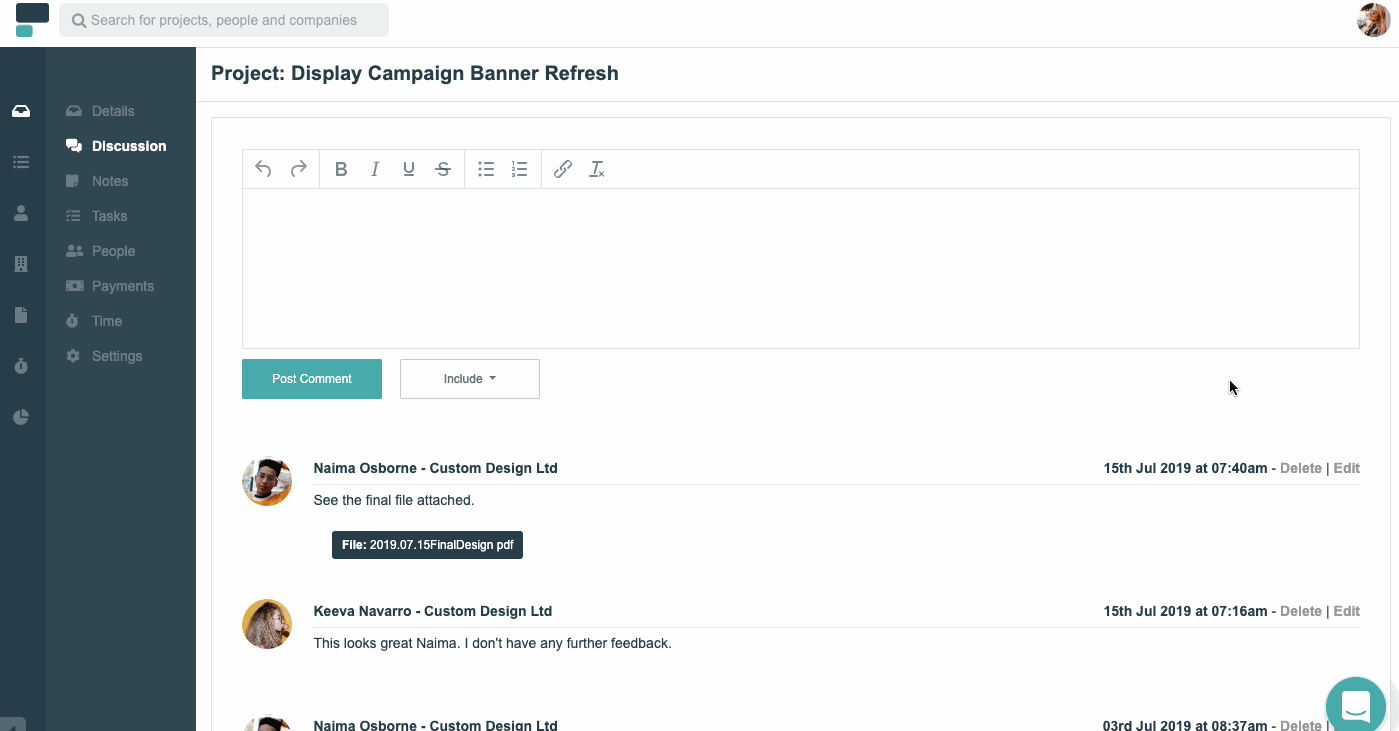Edit Naima's 07:40am comment
1399x731 pixels.
[1346, 468]
